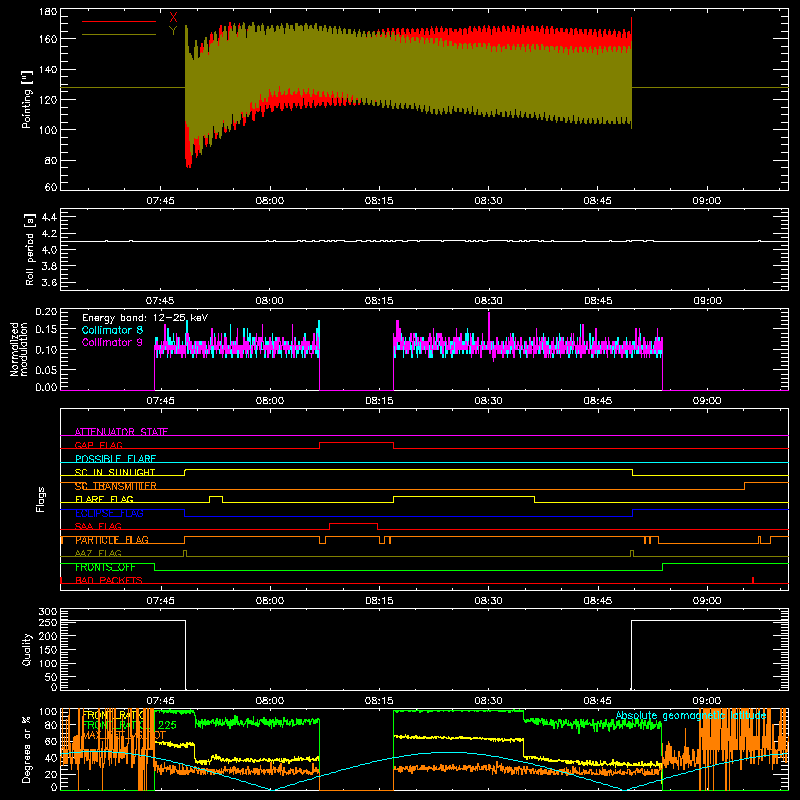Click the 08:45 time label under modulation plot
The height and width of the screenshot is (800, 800).
(x=597, y=401)
